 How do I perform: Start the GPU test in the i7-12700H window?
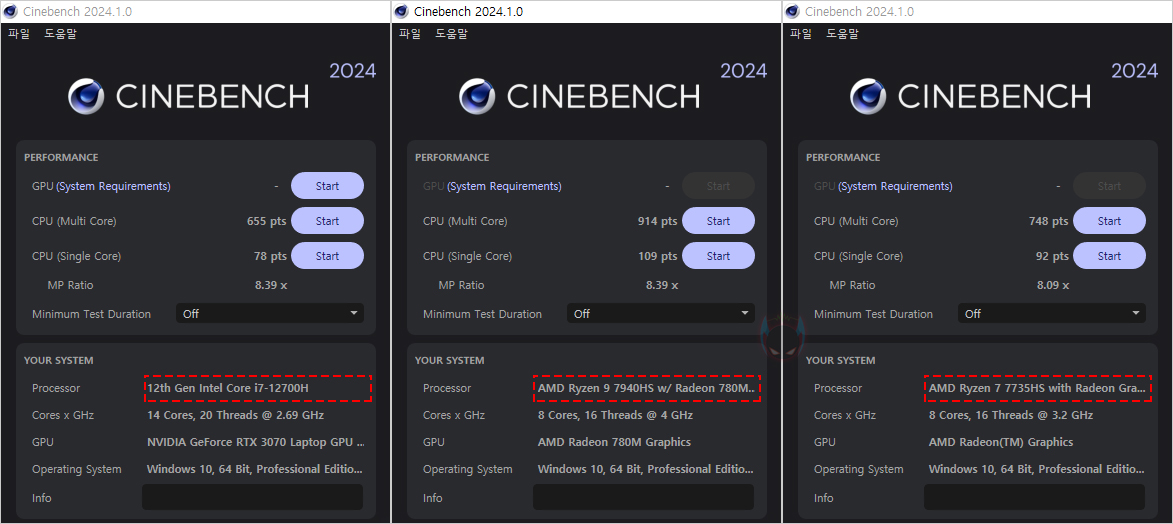327,186
